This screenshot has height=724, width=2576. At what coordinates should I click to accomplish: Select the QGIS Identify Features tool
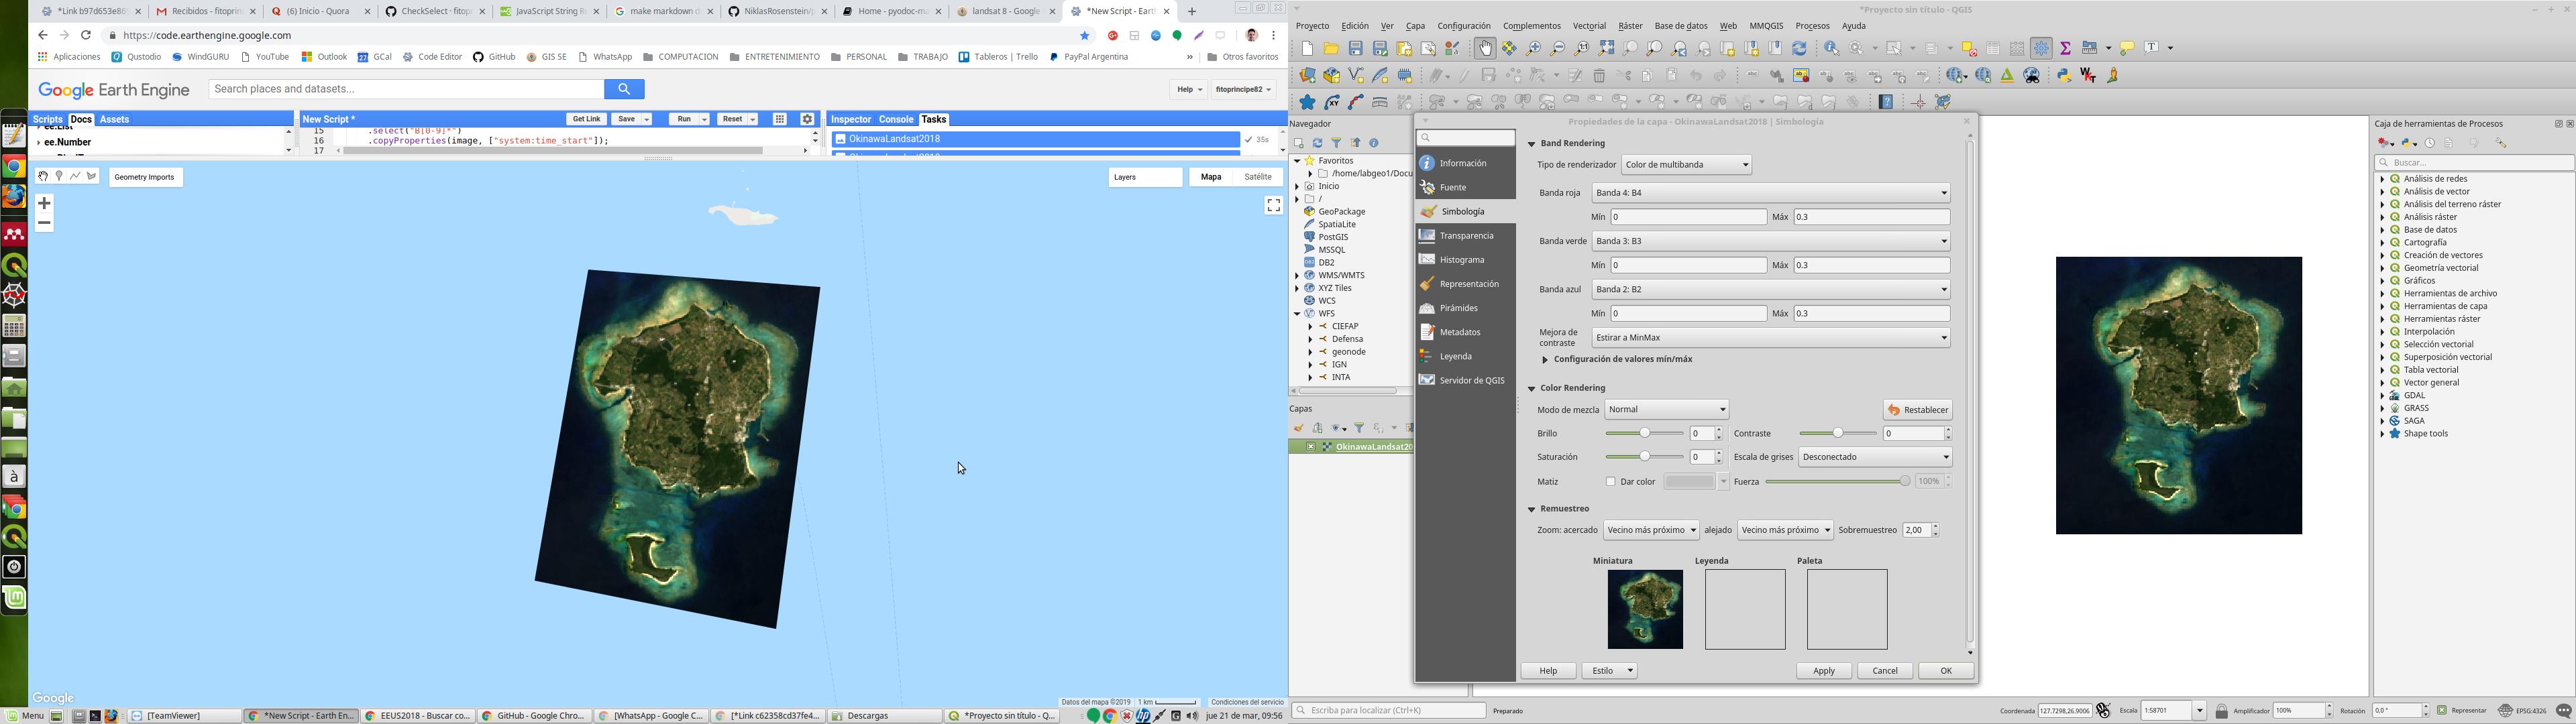(x=1832, y=48)
